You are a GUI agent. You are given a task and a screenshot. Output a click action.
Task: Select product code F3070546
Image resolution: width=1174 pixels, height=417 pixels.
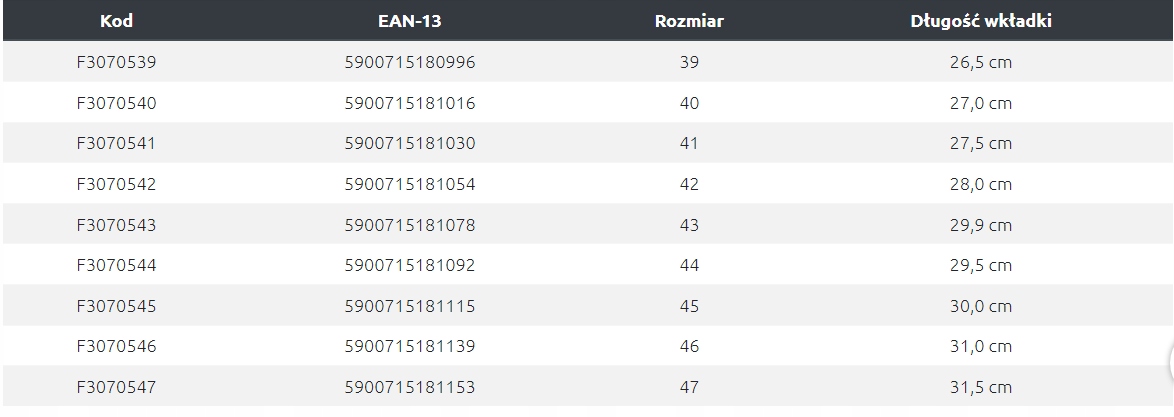pos(117,346)
